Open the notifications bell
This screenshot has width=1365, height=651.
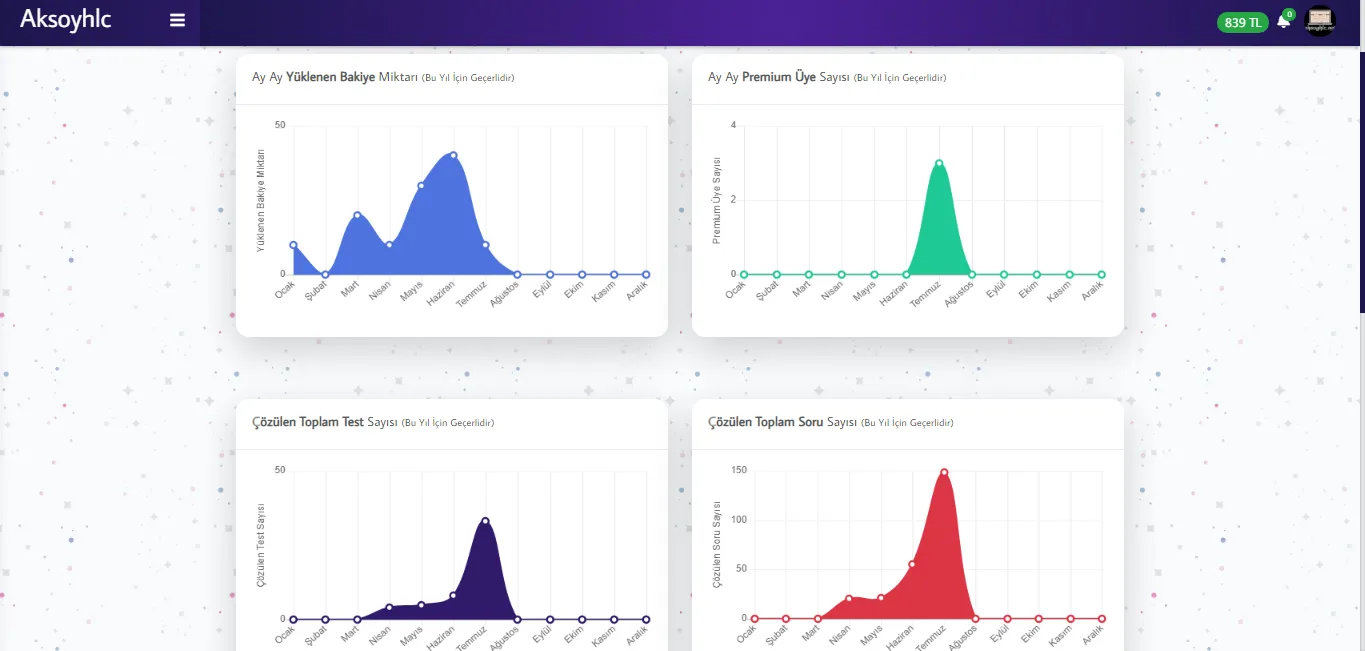point(1284,21)
